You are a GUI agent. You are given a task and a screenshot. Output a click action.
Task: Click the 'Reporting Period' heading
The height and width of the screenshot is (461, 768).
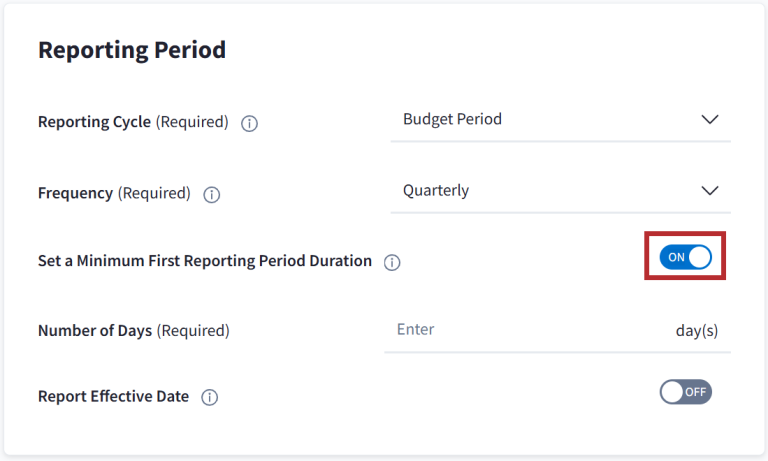click(x=132, y=50)
